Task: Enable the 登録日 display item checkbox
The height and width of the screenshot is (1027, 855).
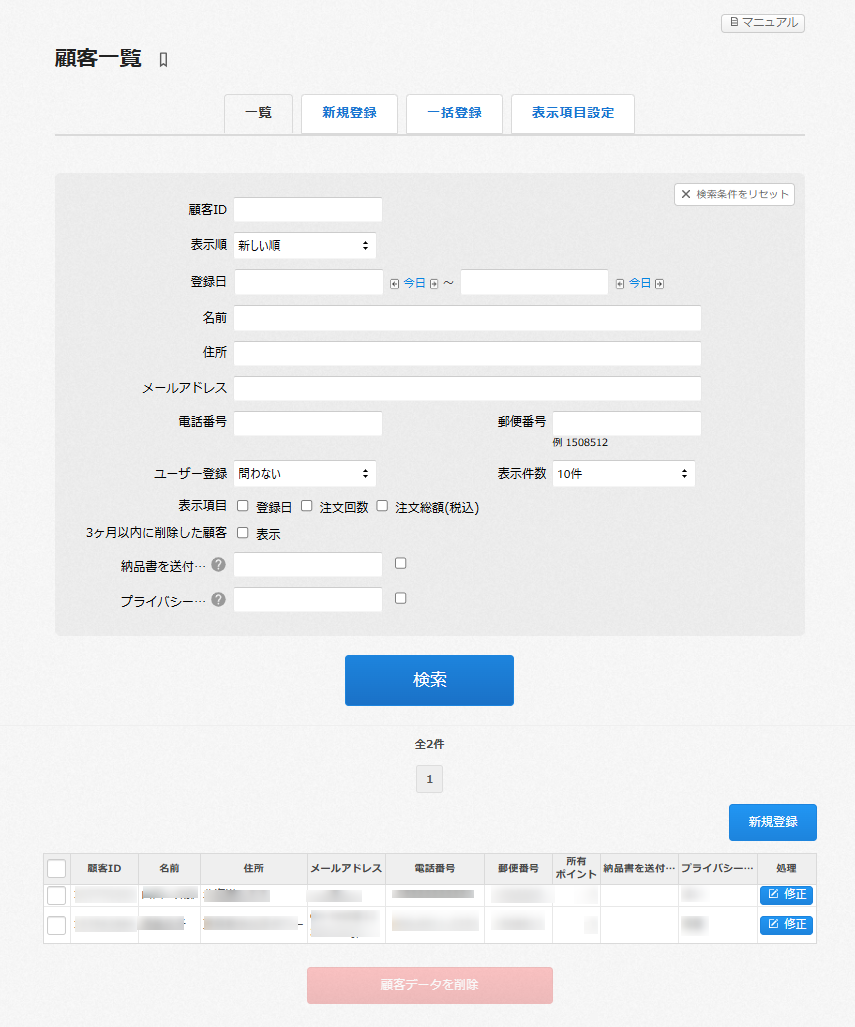Action: 243,506
